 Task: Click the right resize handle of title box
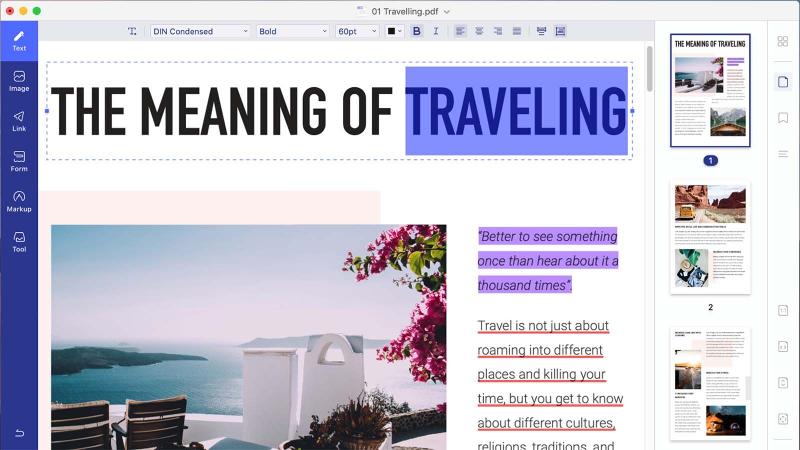pos(632,111)
